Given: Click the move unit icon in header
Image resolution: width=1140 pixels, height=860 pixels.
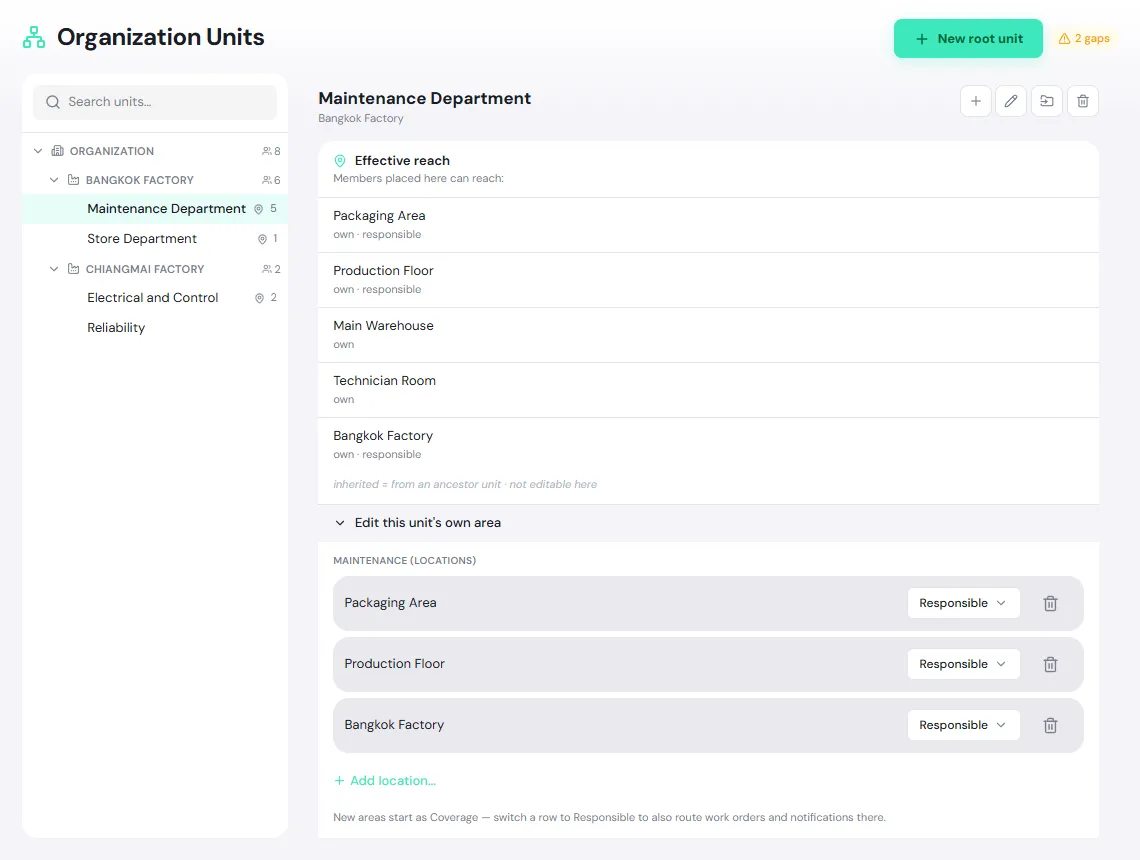Looking at the screenshot, I should 1047,101.
